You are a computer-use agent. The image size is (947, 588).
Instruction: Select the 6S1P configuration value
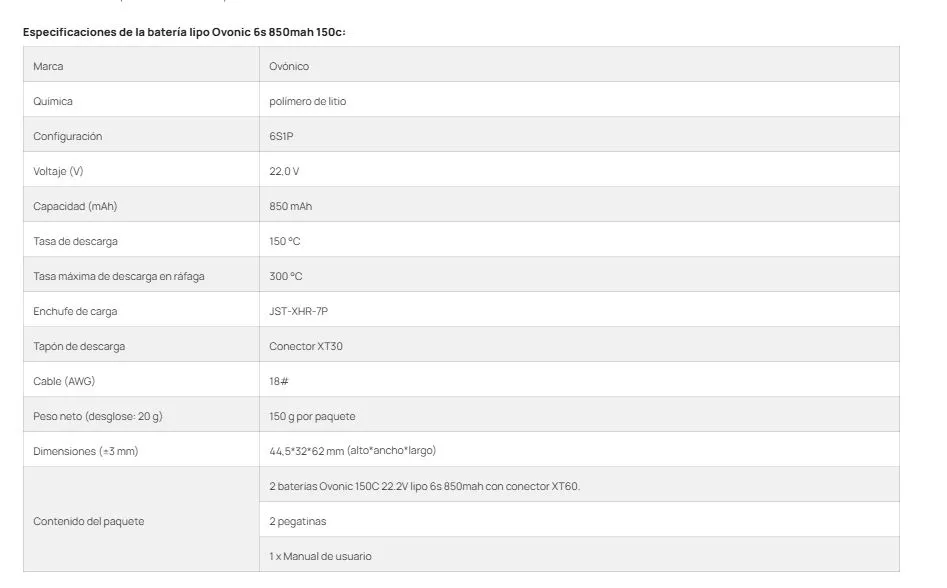click(x=281, y=136)
